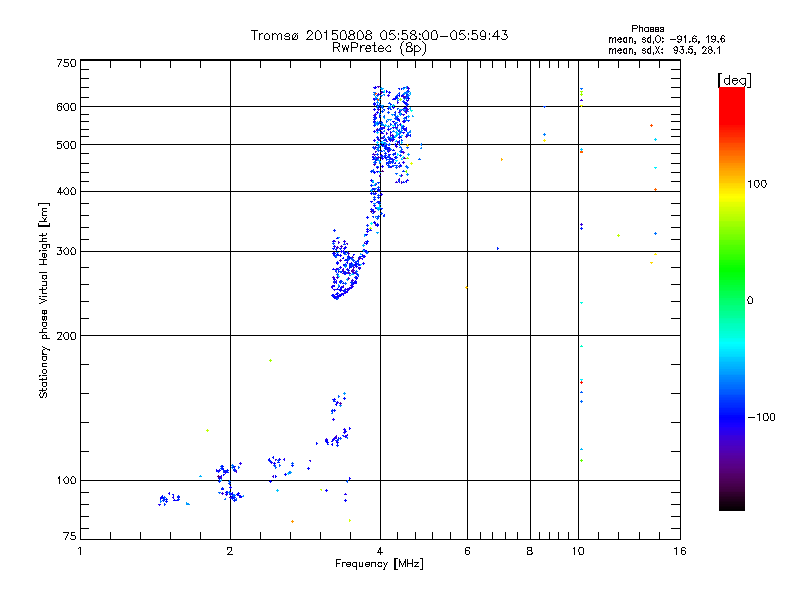The width and height of the screenshot is (800, 600).
Task: Click the y-axis tick label '100'
Action: [66, 481]
